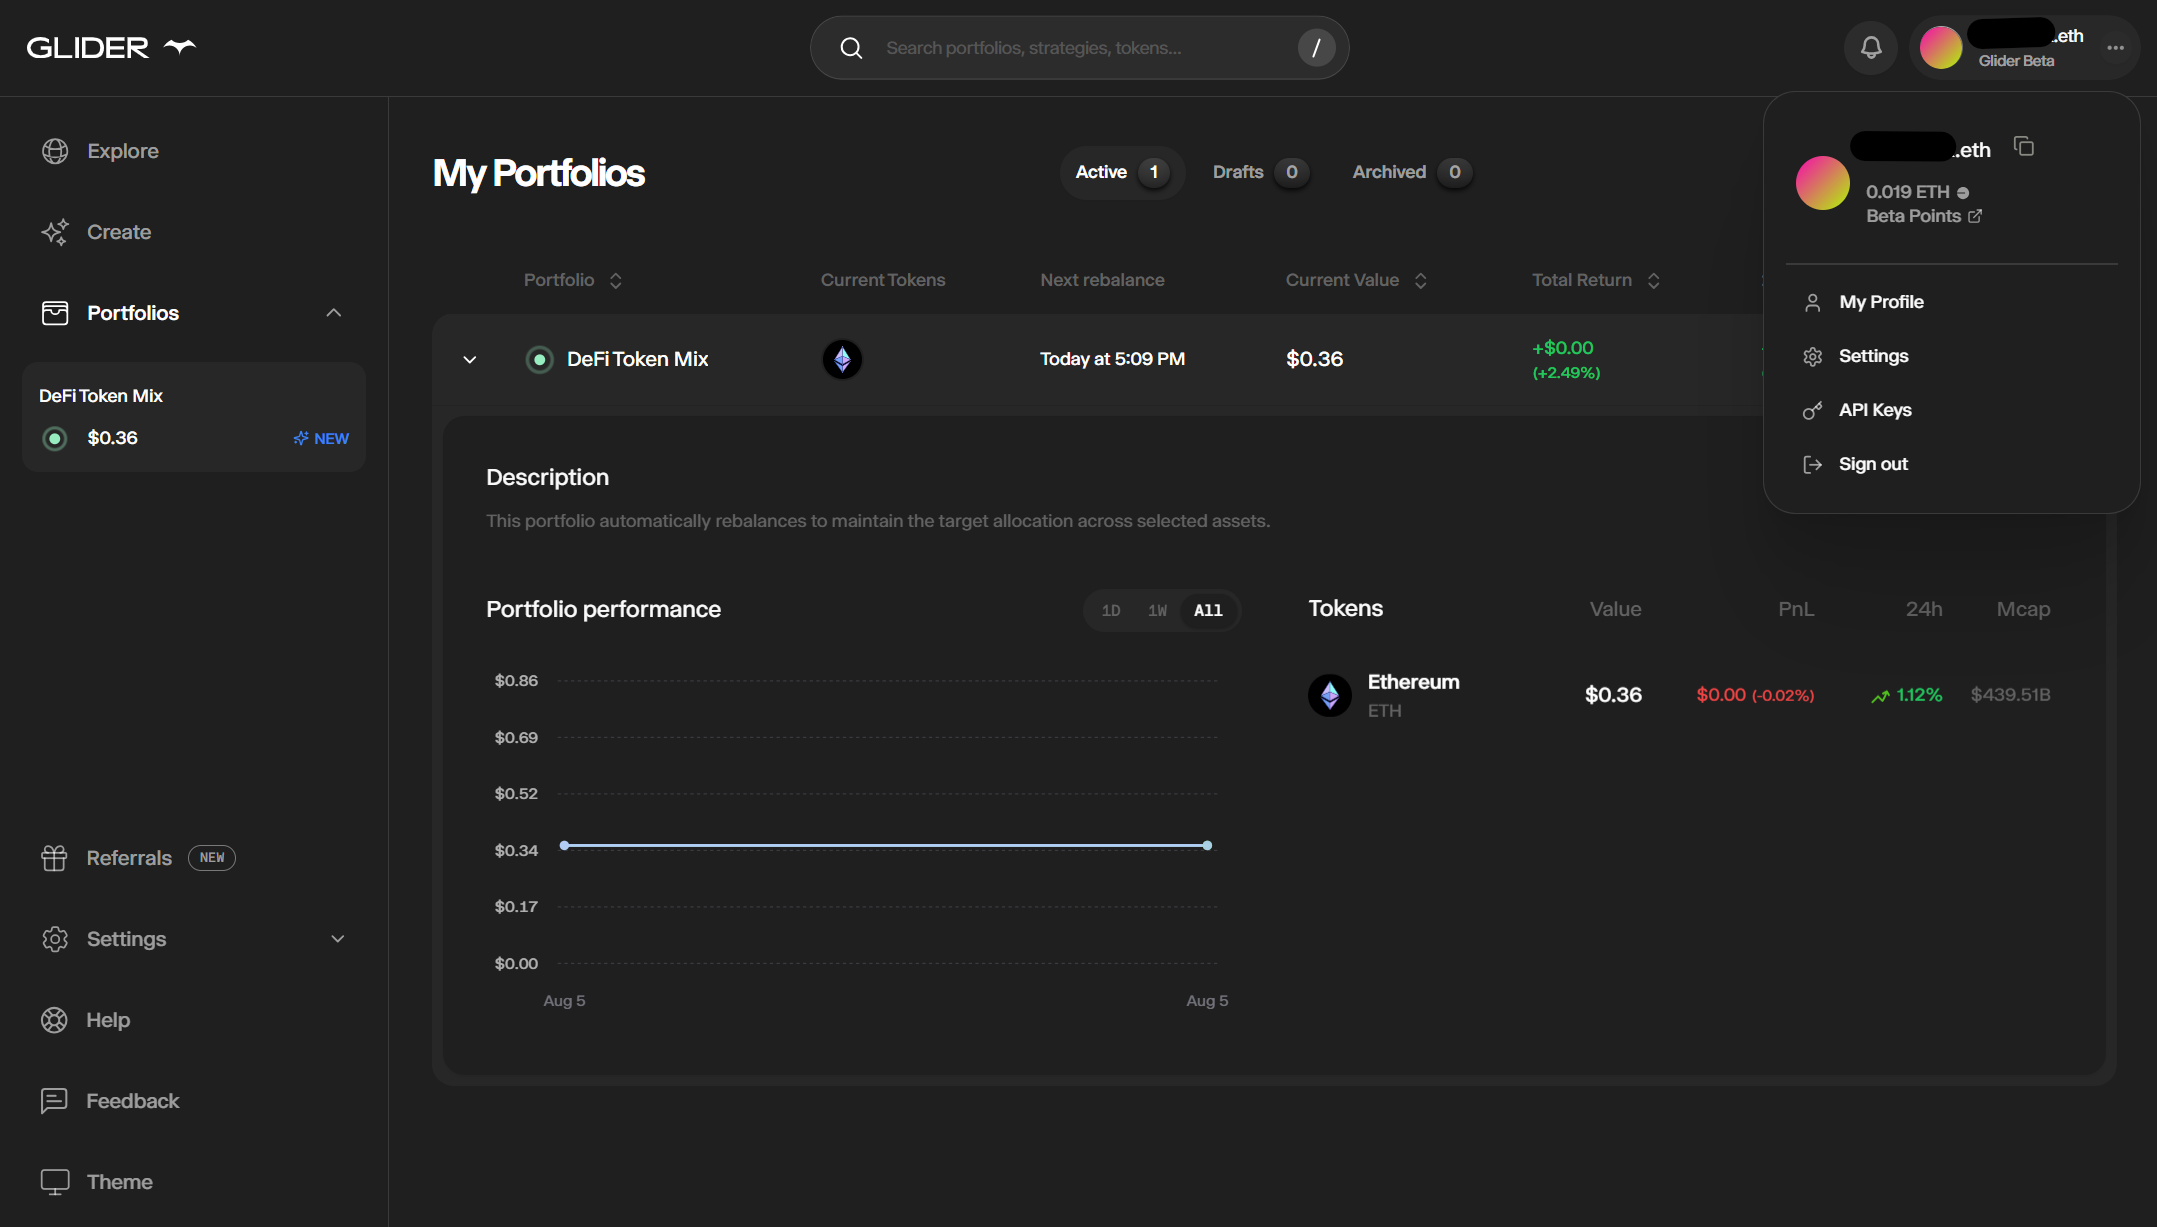
Task: Sign out from account menu
Action: click(x=1873, y=464)
